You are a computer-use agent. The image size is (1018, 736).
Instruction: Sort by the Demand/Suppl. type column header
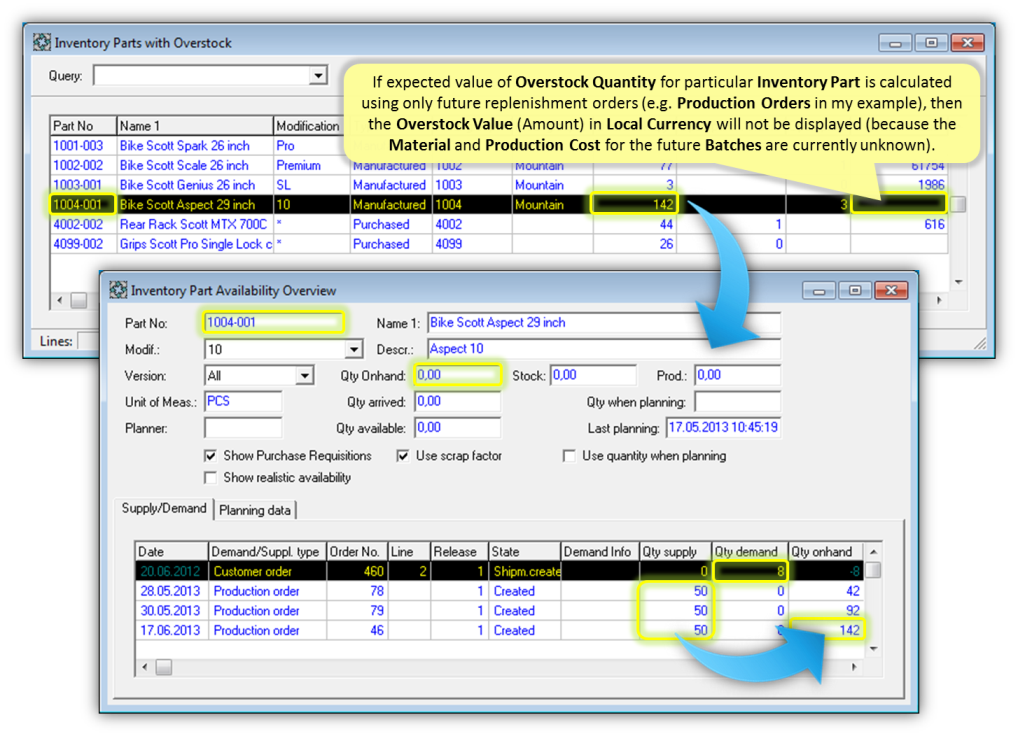[267, 552]
